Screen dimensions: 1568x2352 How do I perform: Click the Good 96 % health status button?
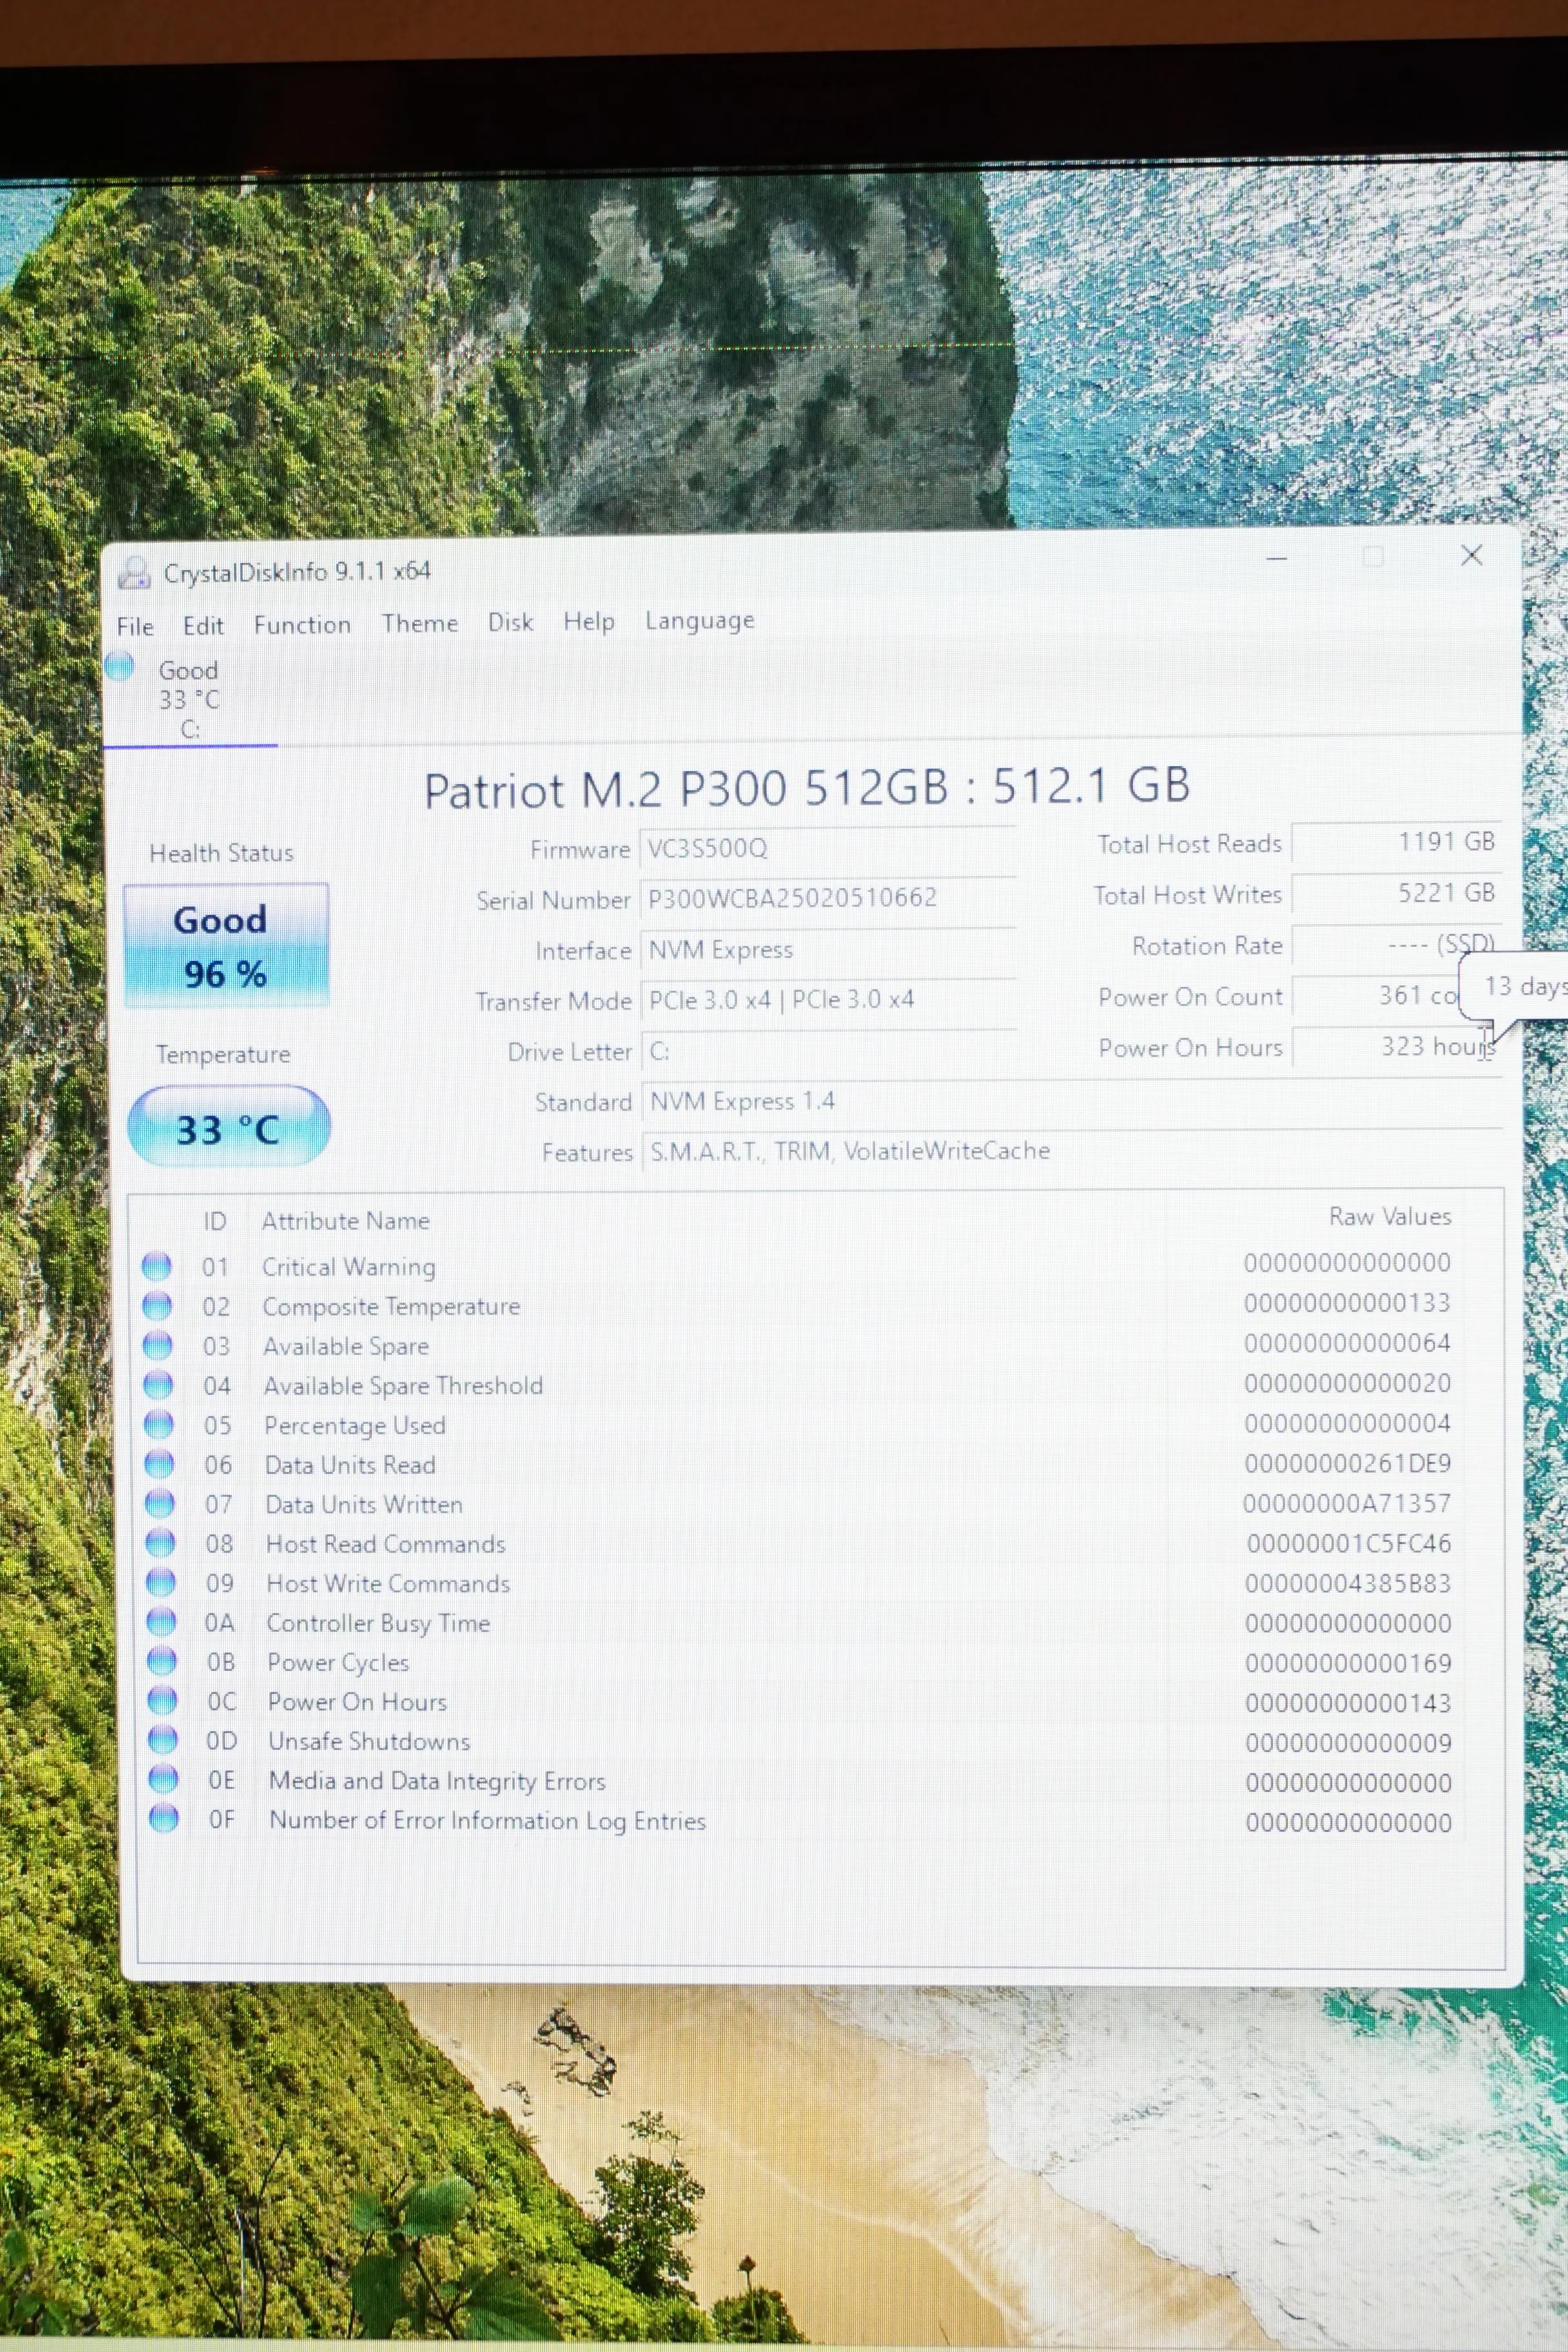[225, 945]
